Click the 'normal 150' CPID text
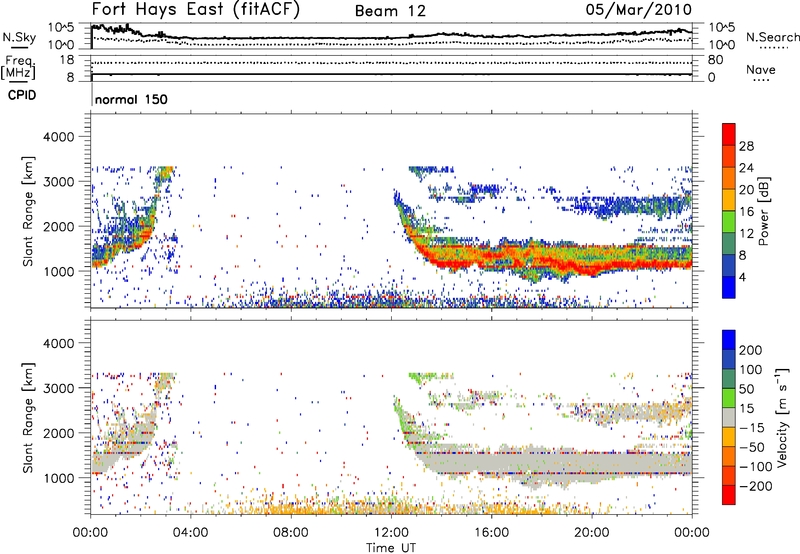 pos(131,99)
